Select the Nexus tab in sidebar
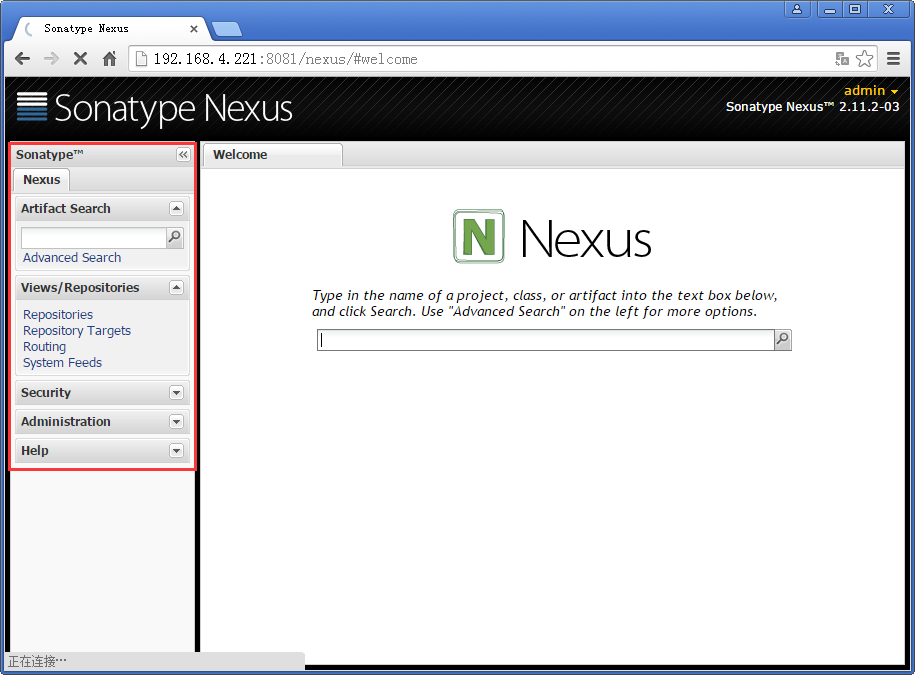Viewport: 915px width, 675px height. [x=41, y=180]
